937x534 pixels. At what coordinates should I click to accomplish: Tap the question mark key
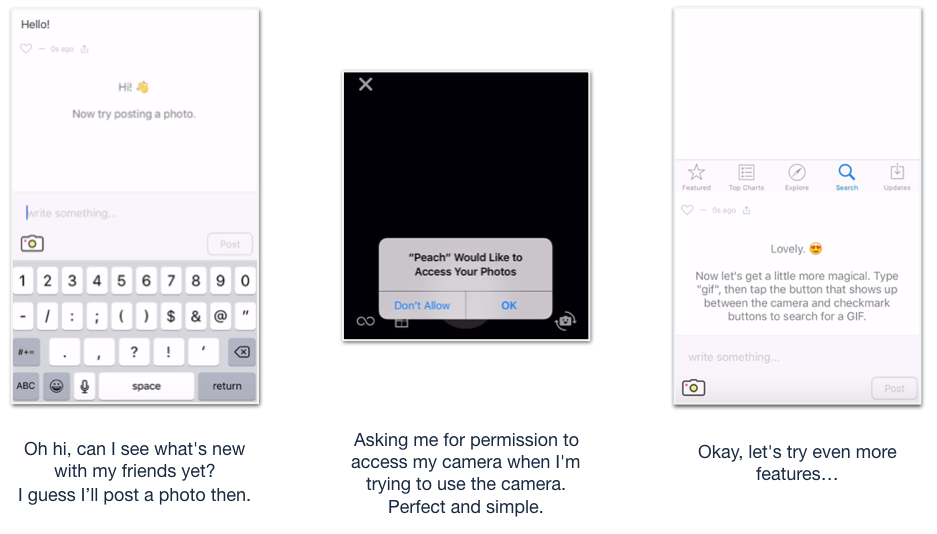[x=134, y=352]
